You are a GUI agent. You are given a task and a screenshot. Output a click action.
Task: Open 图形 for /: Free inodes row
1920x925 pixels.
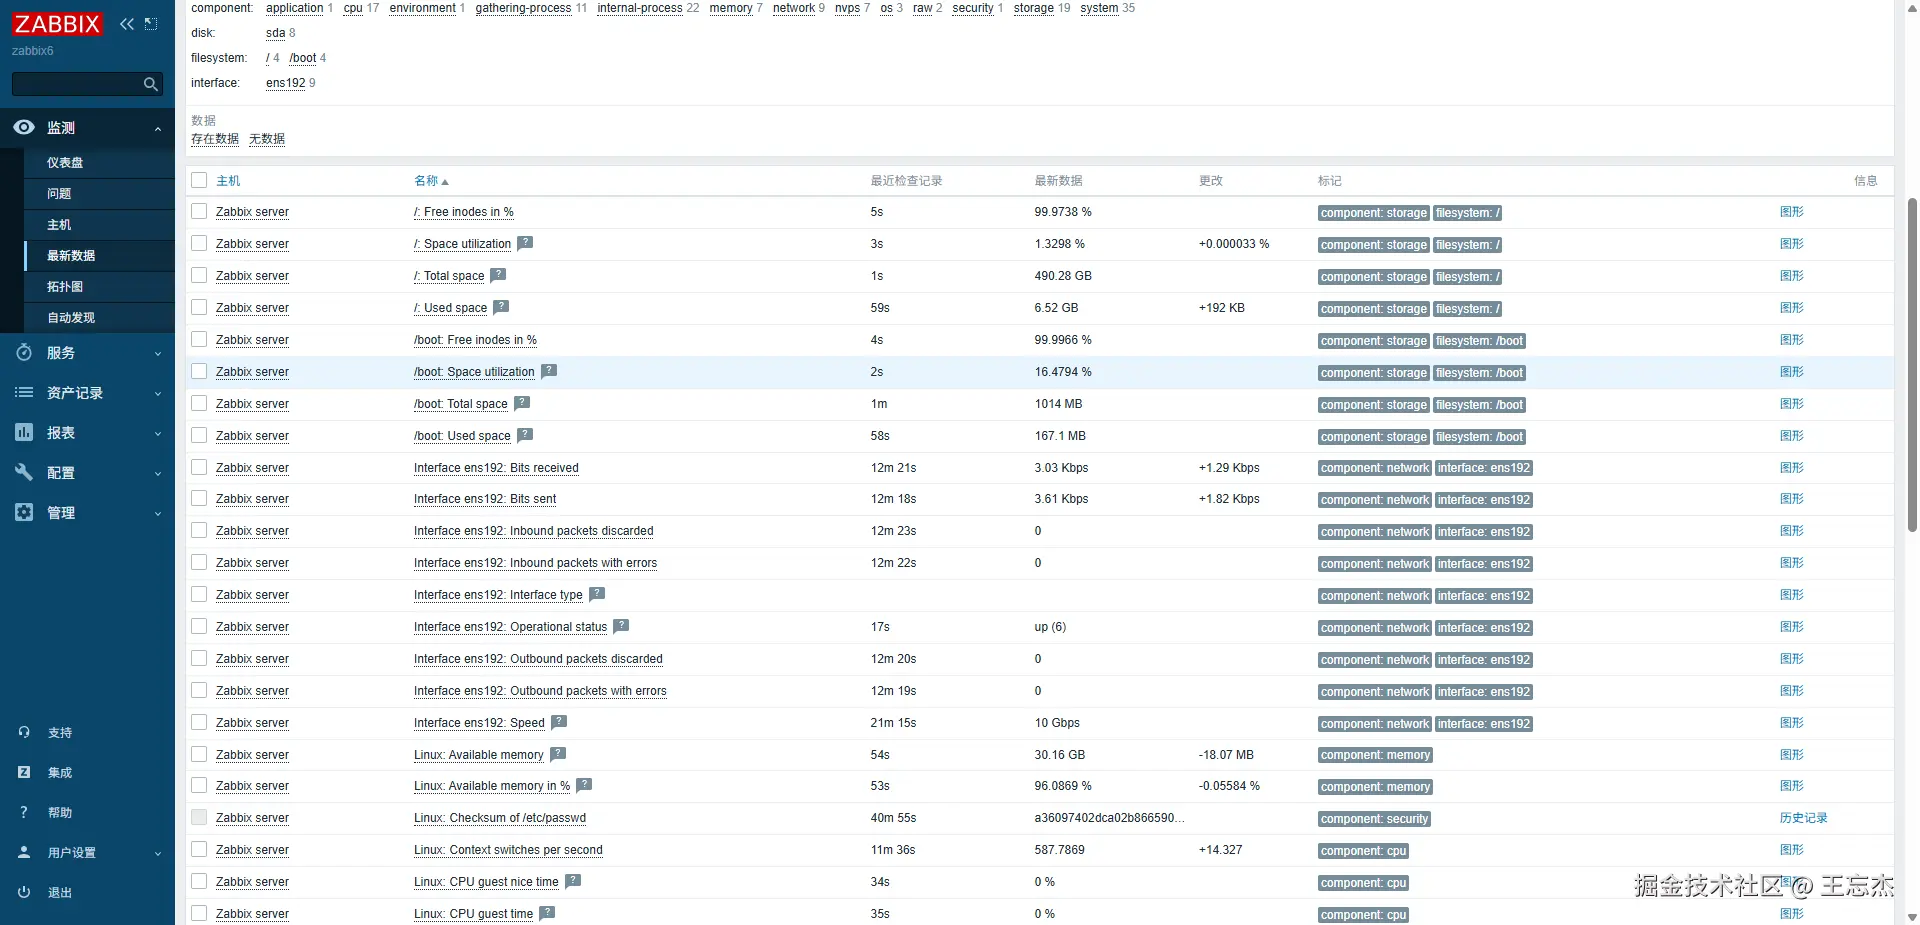1791,212
